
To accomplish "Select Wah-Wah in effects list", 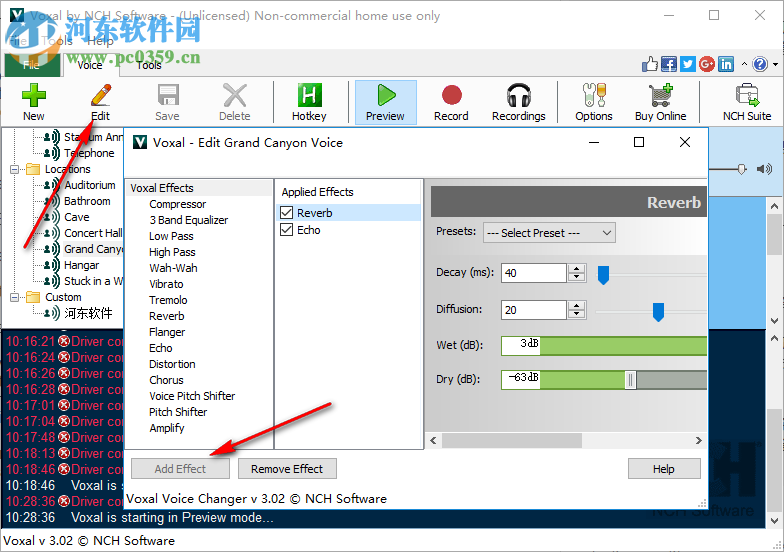I will tap(173, 268).
